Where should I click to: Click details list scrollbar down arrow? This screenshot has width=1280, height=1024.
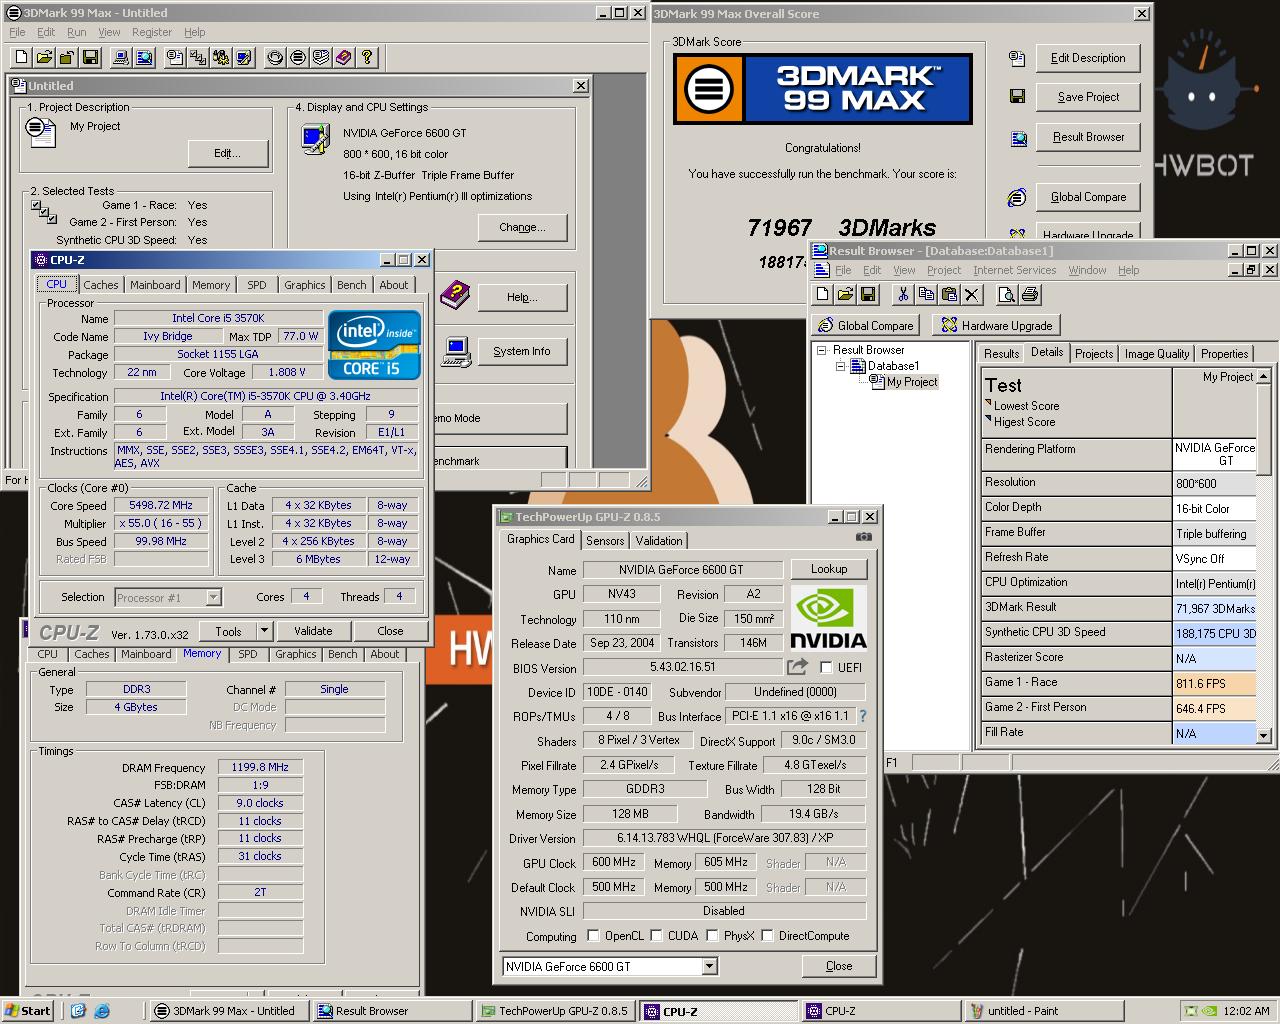pos(1264,735)
